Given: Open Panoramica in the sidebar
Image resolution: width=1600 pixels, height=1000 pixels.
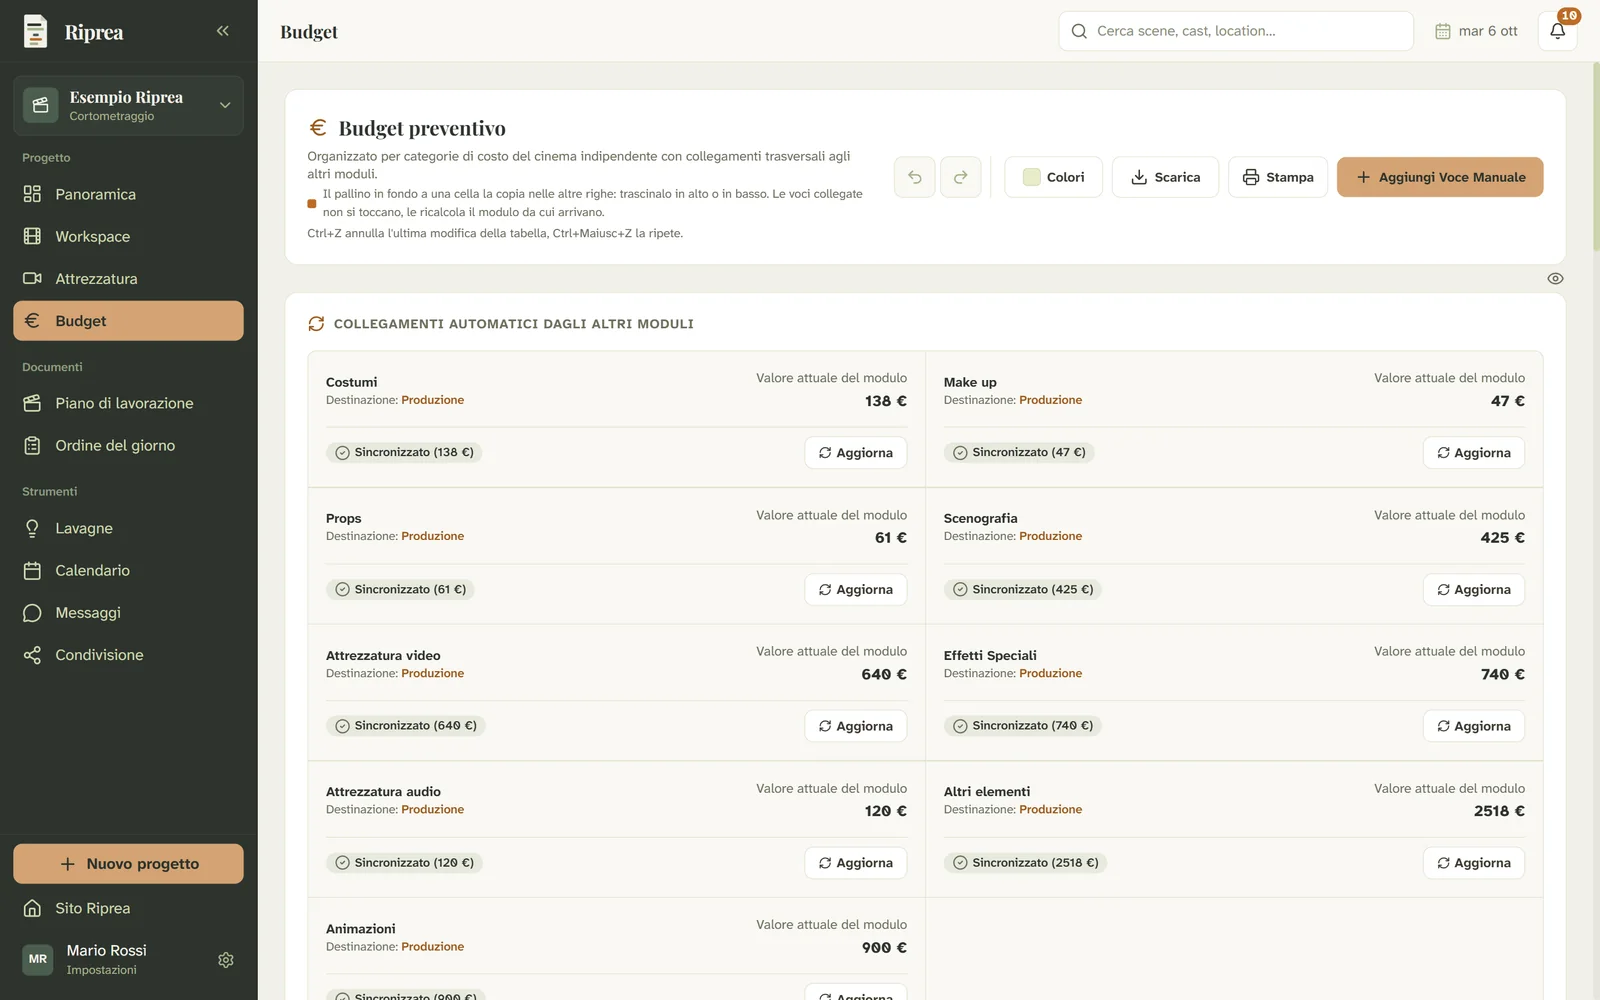Looking at the screenshot, I should coord(128,194).
